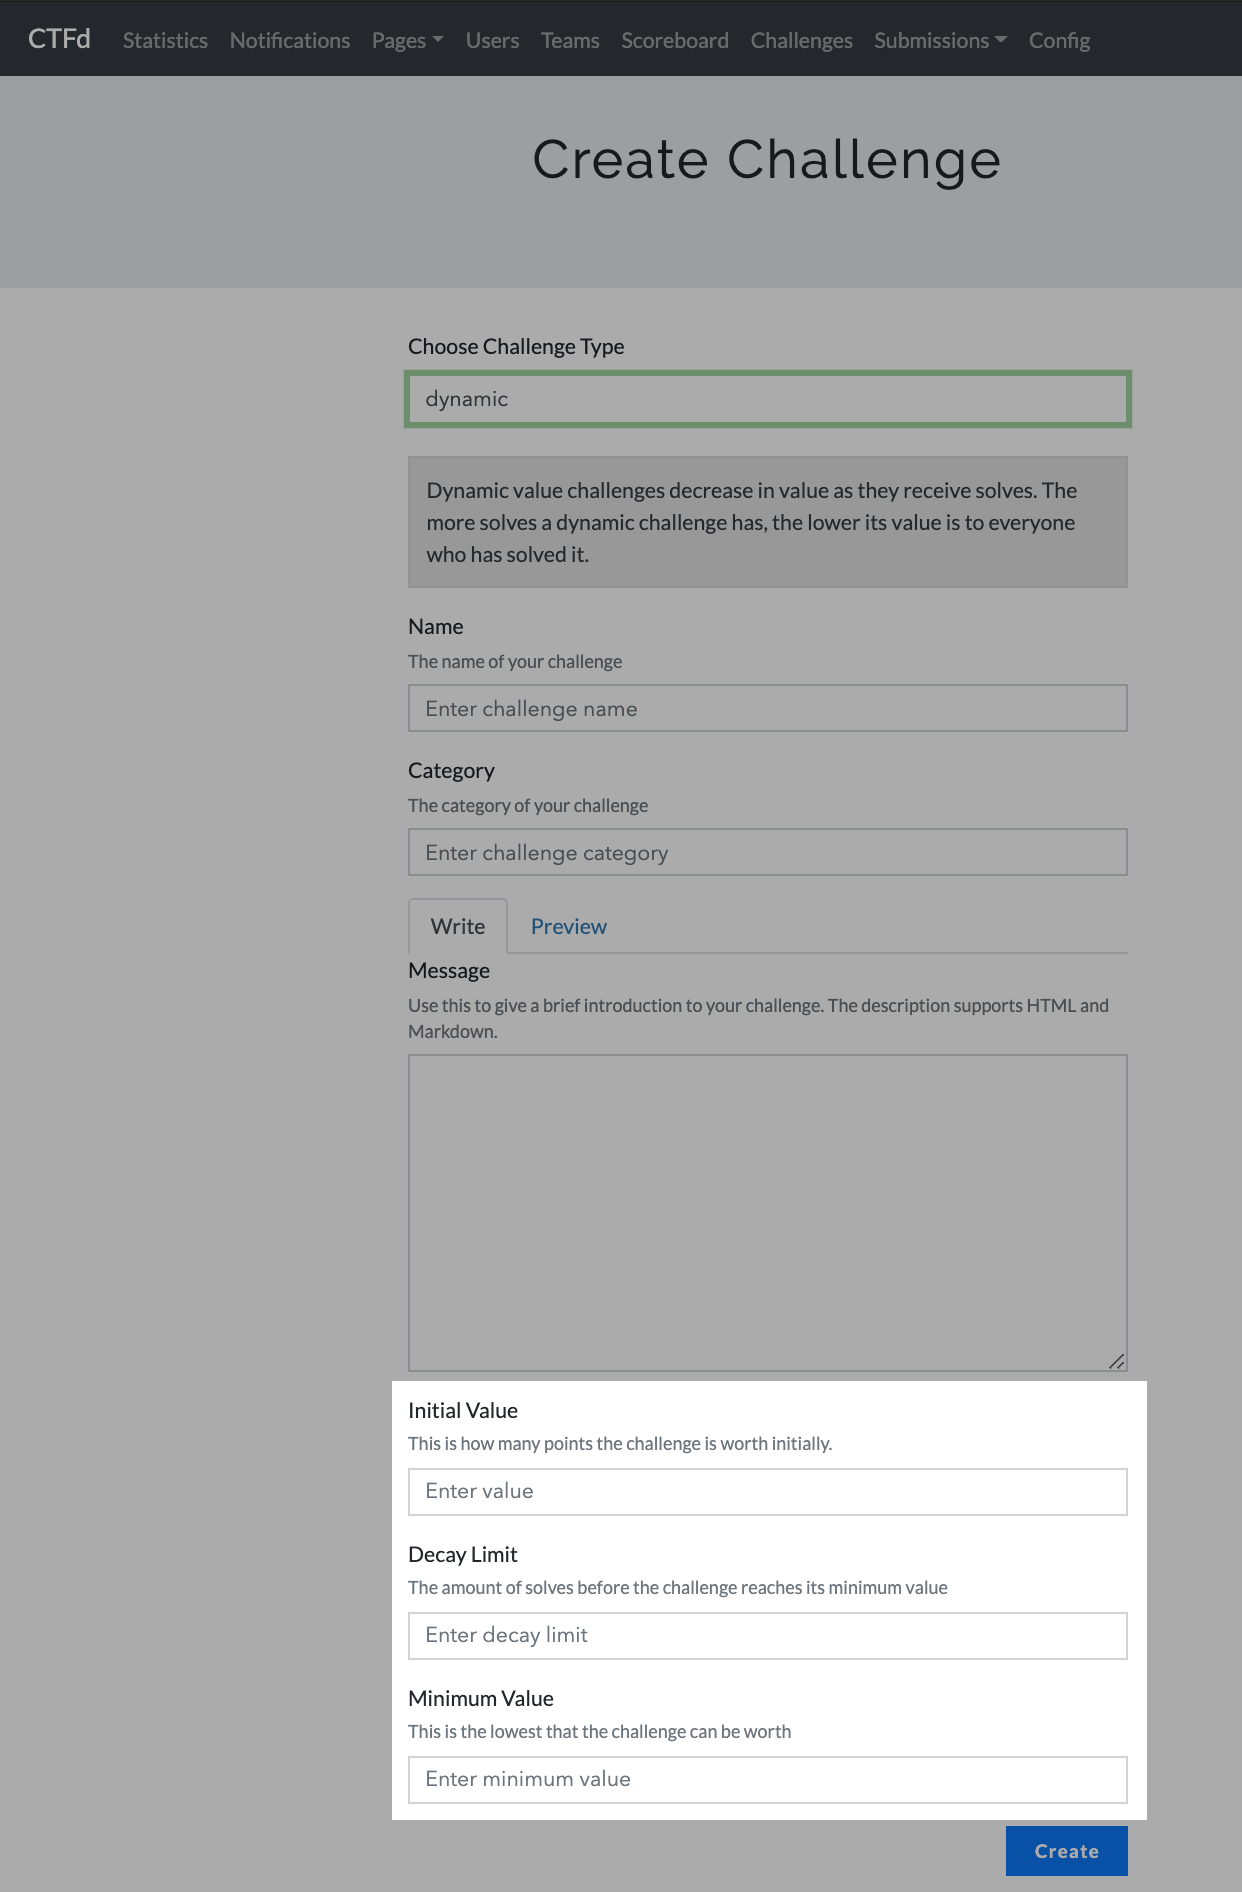Image resolution: width=1242 pixels, height=1892 pixels.
Task: Click the Decay Limit input field
Action: coord(767,1636)
